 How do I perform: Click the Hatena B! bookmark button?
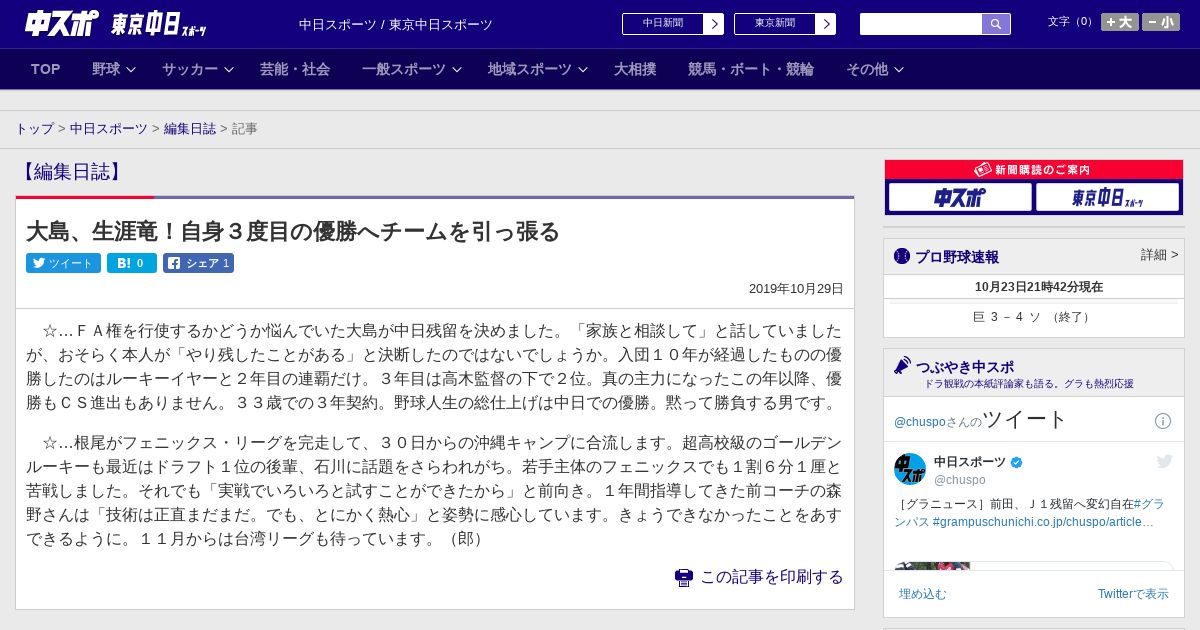132,263
